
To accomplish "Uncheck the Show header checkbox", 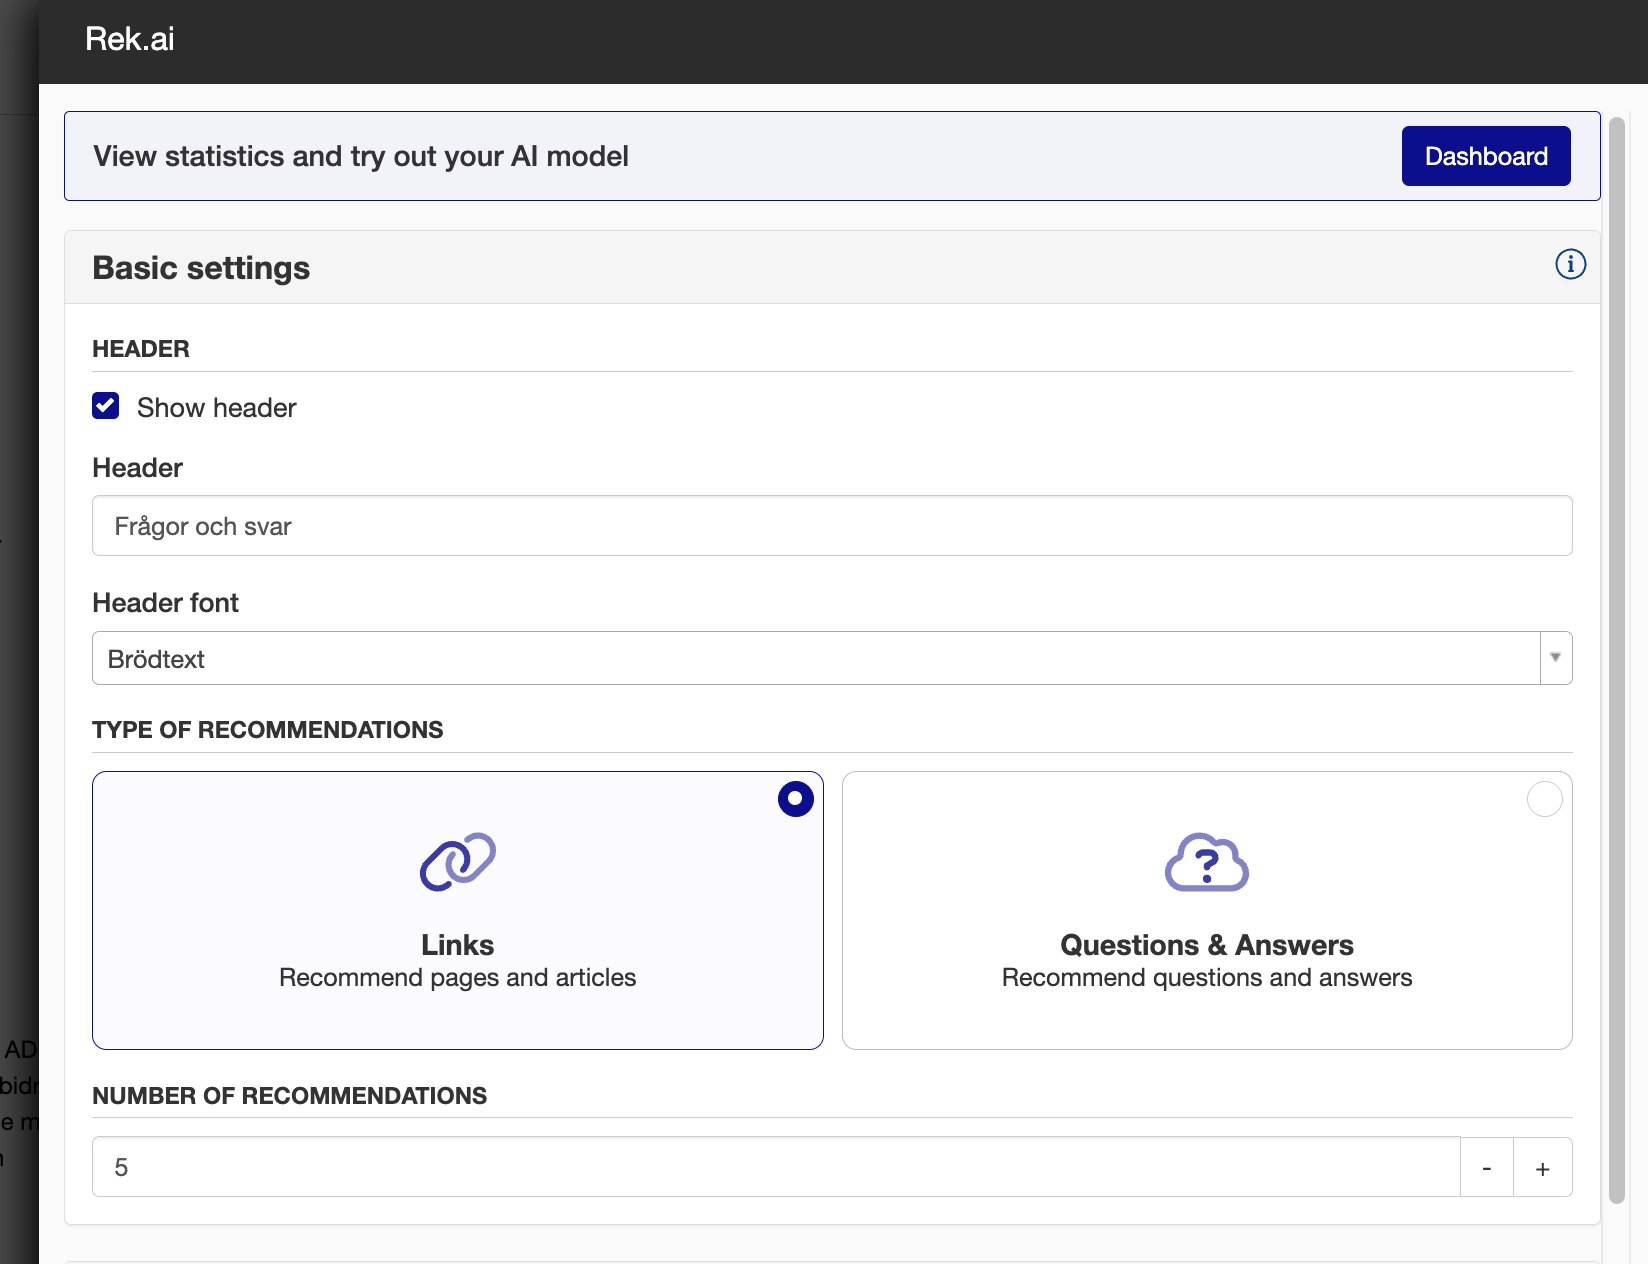I will [106, 406].
